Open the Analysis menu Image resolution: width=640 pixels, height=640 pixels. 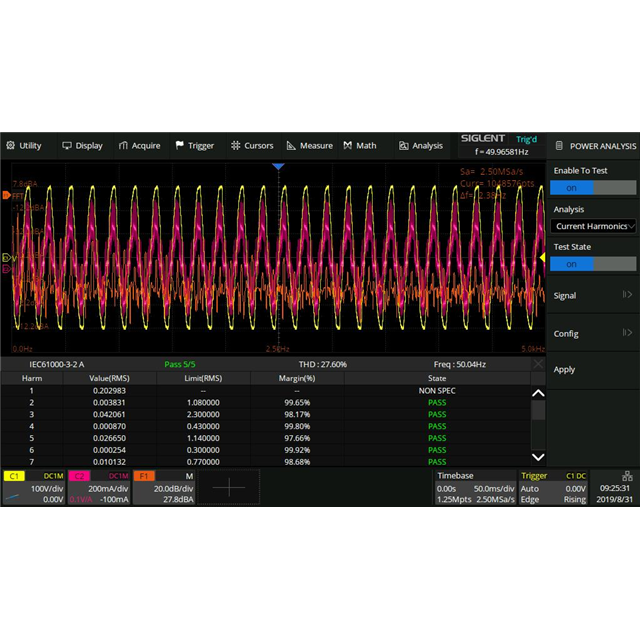(420, 145)
